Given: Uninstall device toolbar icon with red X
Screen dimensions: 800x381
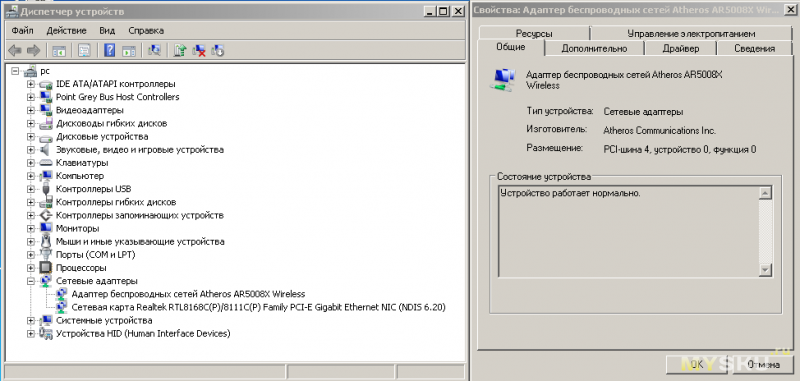Looking at the screenshot, I should 198,50.
